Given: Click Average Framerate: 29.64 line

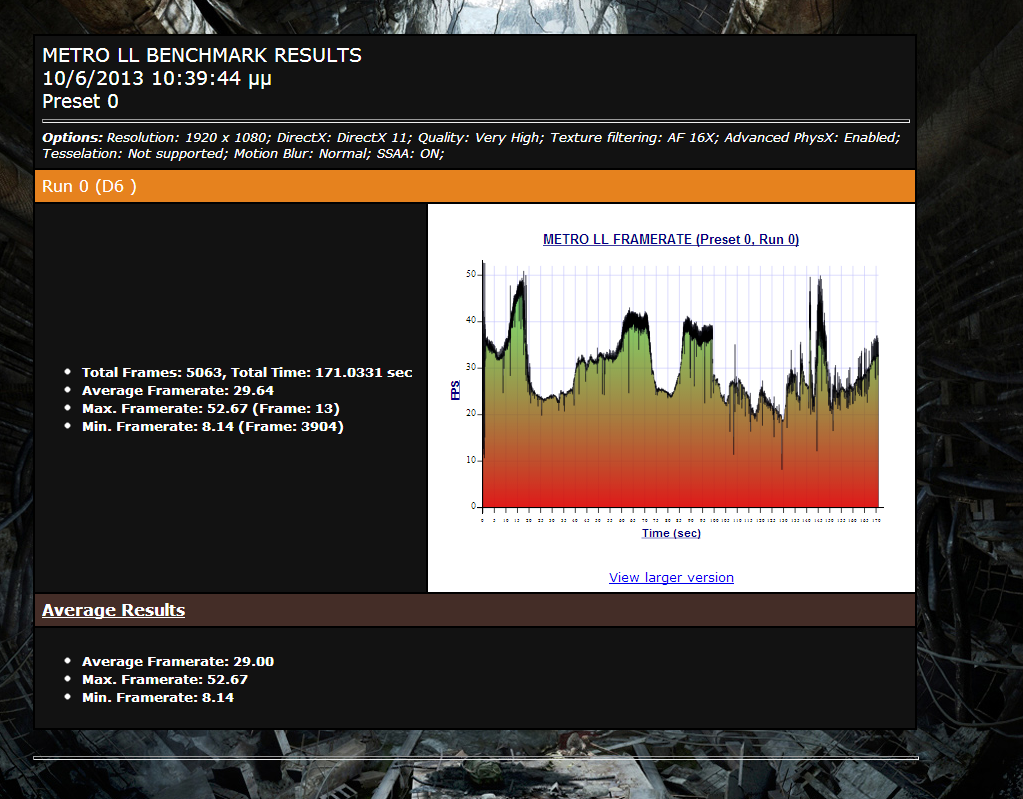Looking at the screenshot, I should [x=177, y=391].
